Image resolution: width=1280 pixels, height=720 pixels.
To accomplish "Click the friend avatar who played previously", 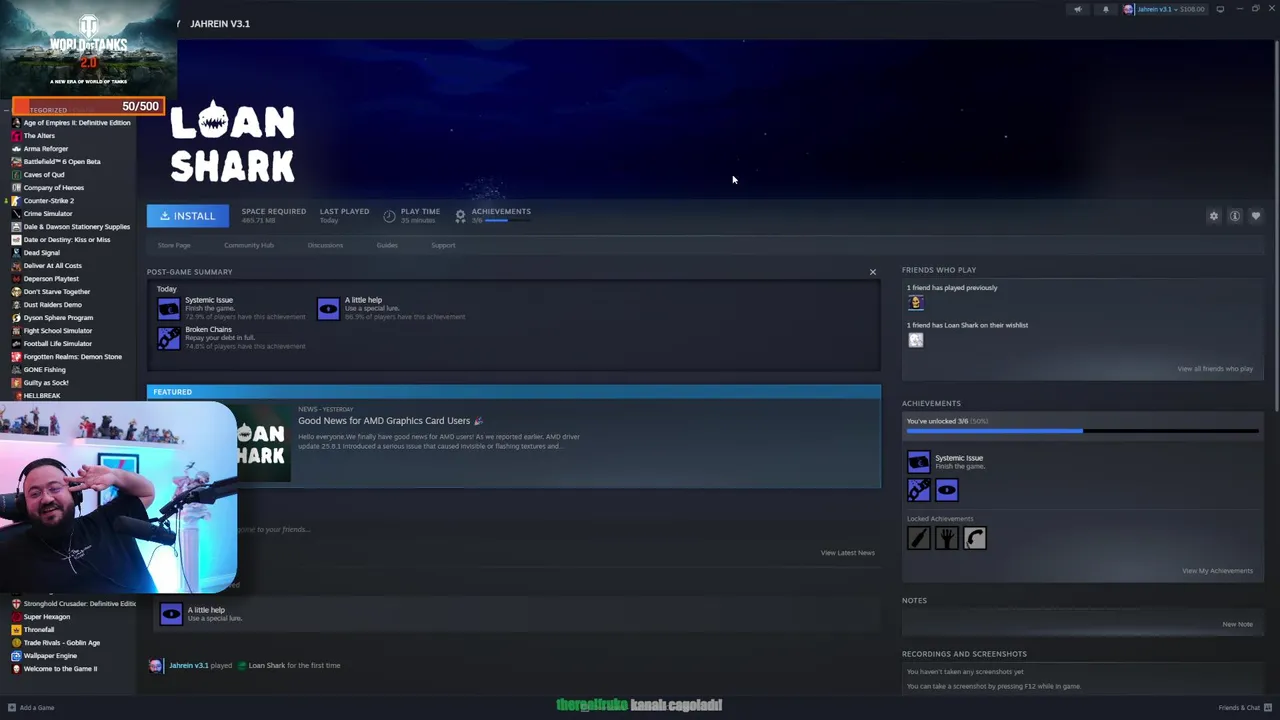I will tap(915, 303).
